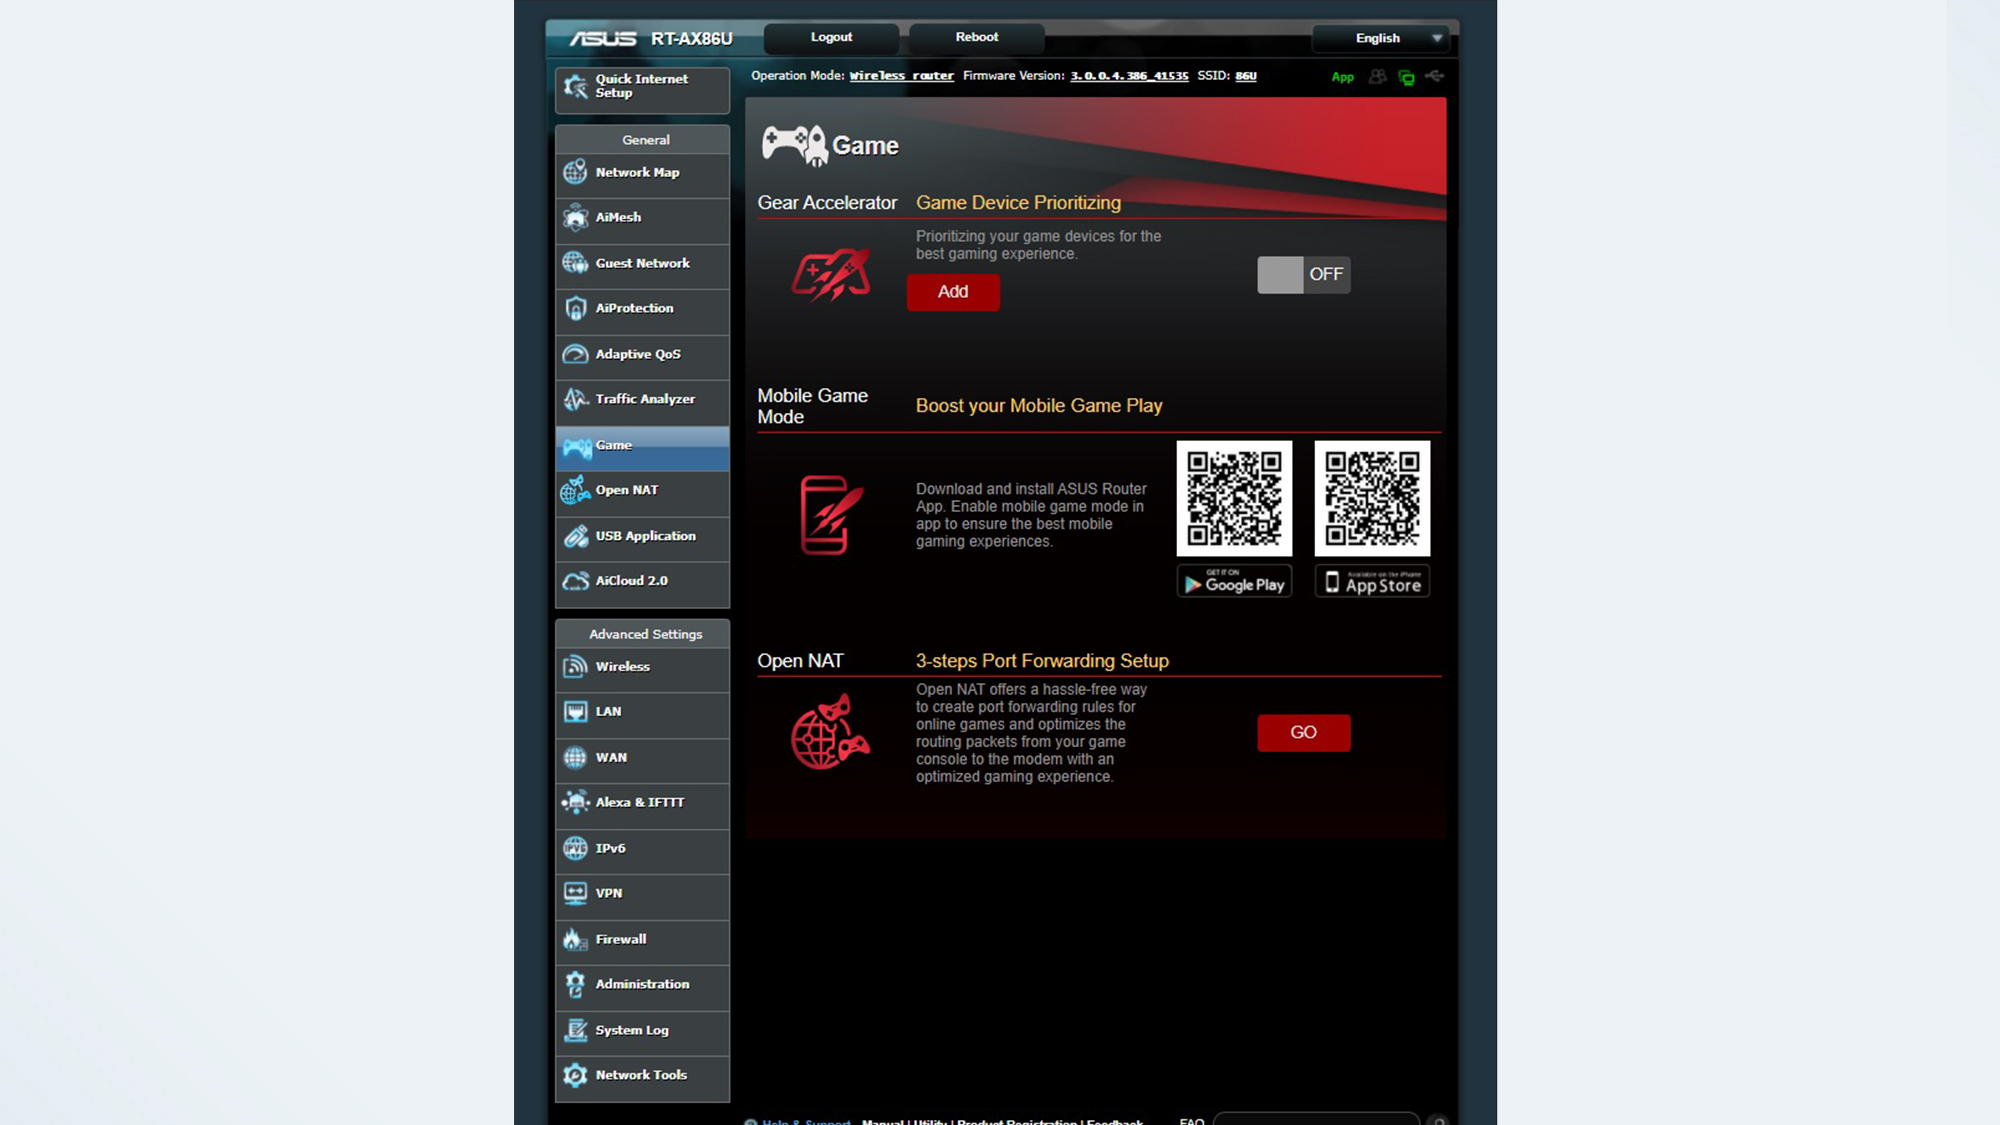Click the Add button for game devices
The width and height of the screenshot is (2000, 1125).
pos(952,290)
